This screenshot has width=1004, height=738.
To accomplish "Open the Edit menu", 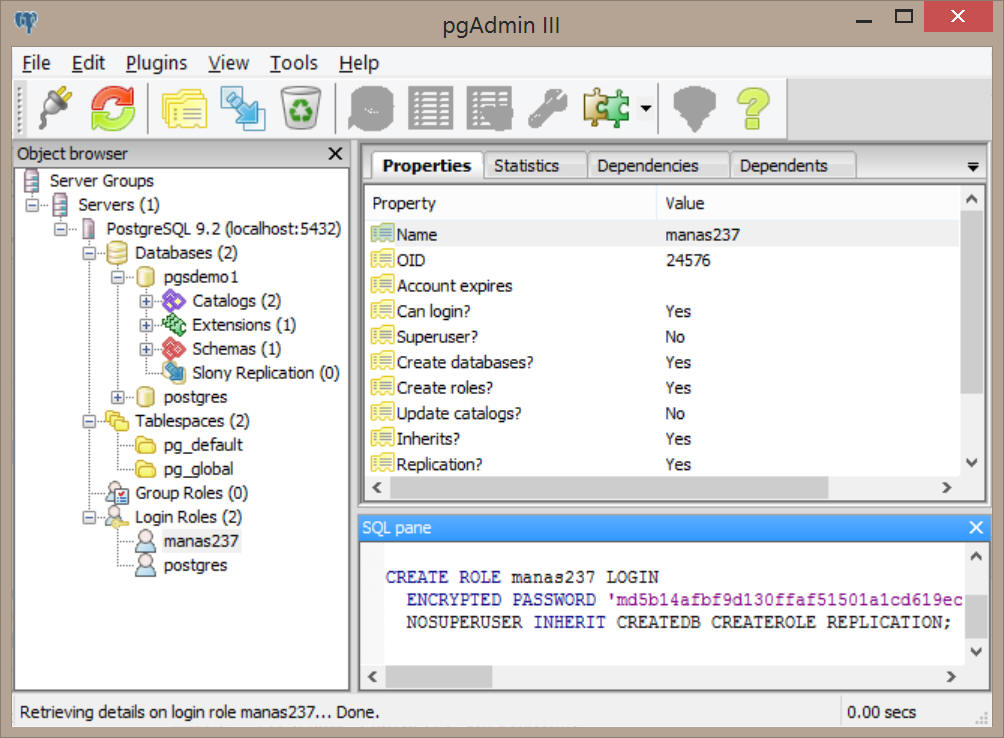I will coord(88,63).
